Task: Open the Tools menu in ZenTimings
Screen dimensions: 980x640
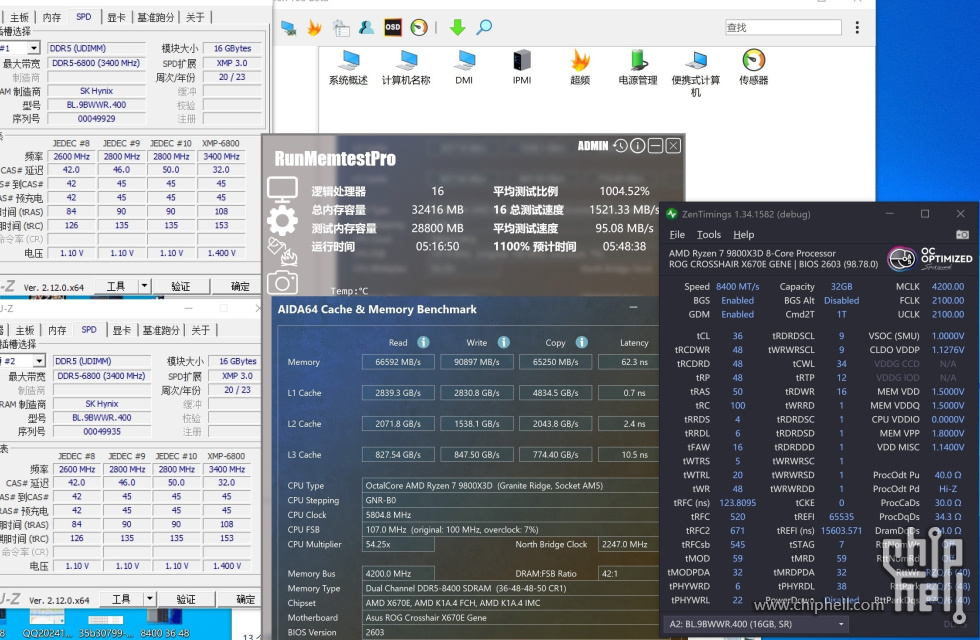Action: pos(709,234)
